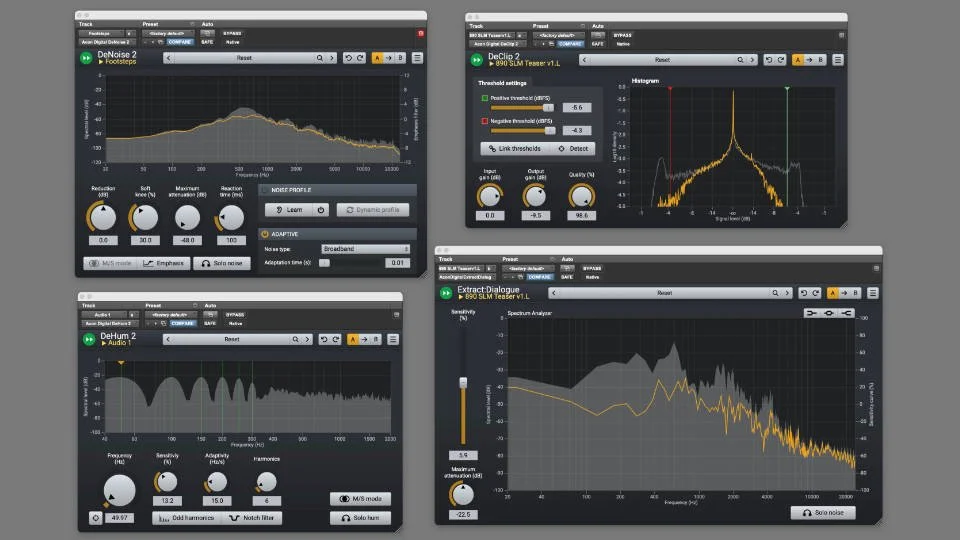Click Solo noise in Extract:Dialogue
This screenshot has height=540, width=960.
(823, 513)
